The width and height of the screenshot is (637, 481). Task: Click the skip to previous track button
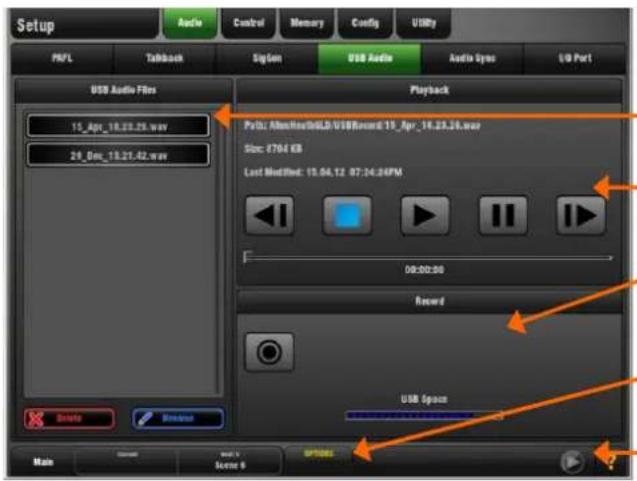[270, 215]
